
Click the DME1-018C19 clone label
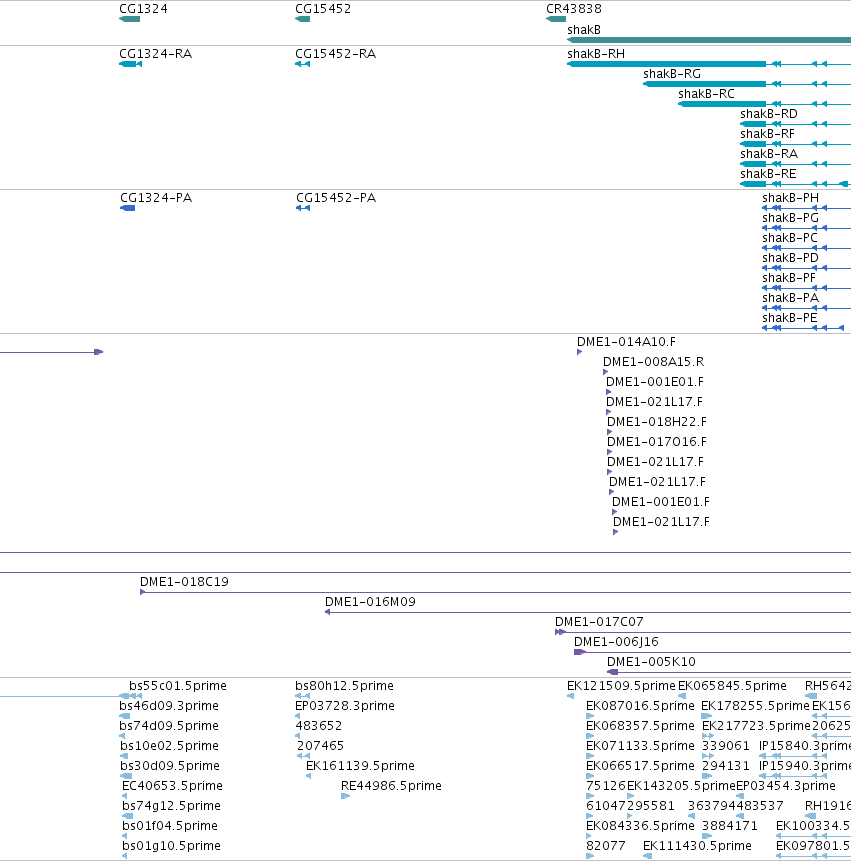click(x=184, y=582)
